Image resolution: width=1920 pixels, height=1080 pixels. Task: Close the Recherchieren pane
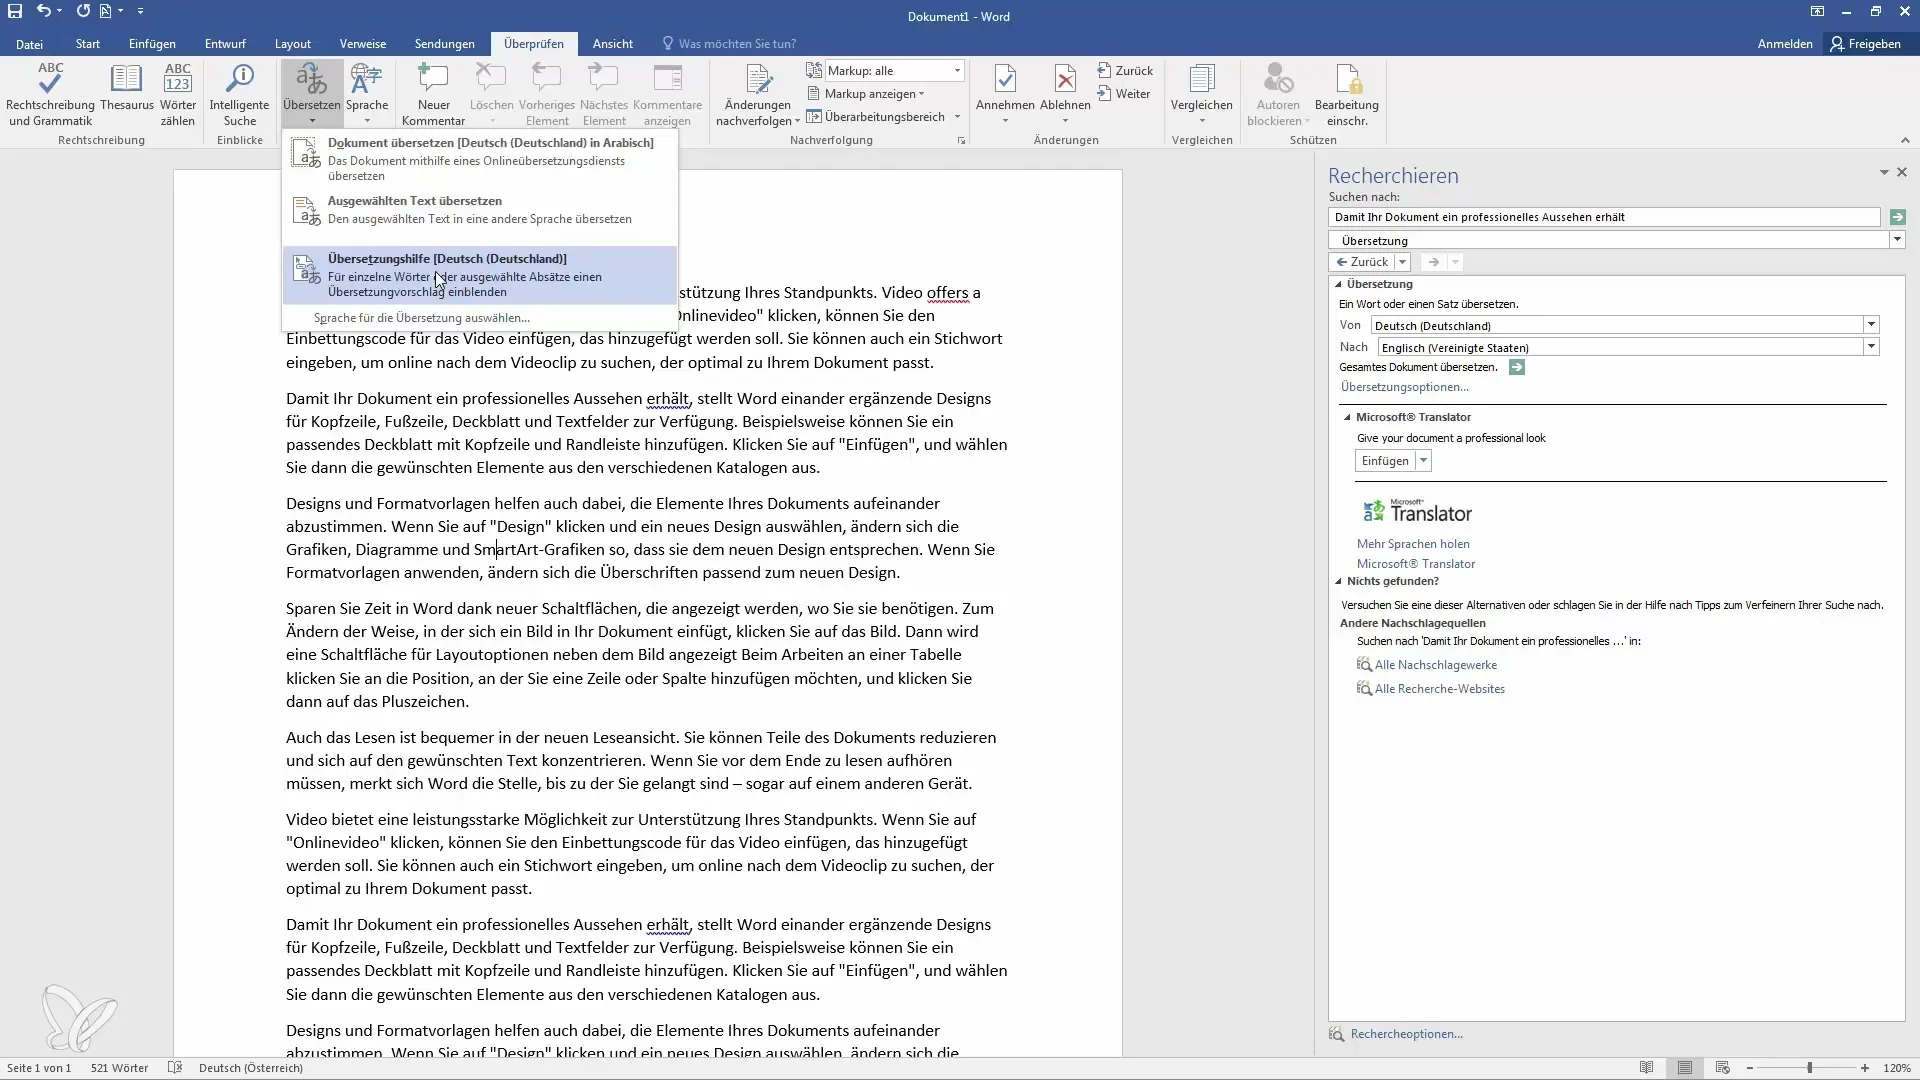(1902, 173)
